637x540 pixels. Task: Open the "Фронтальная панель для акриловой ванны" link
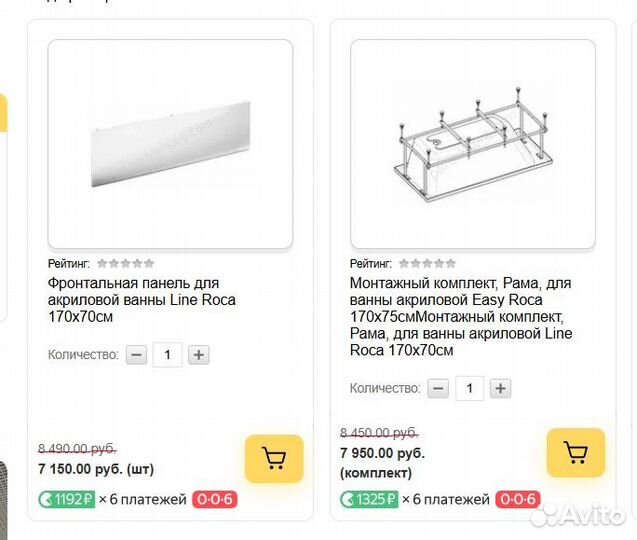pyautogui.click(x=140, y=299)
